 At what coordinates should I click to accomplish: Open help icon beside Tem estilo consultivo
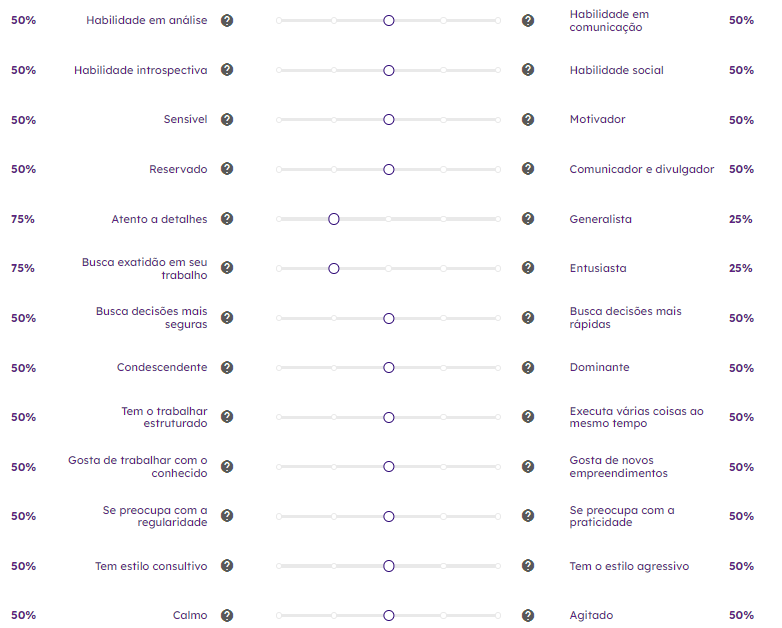point(227,566)
